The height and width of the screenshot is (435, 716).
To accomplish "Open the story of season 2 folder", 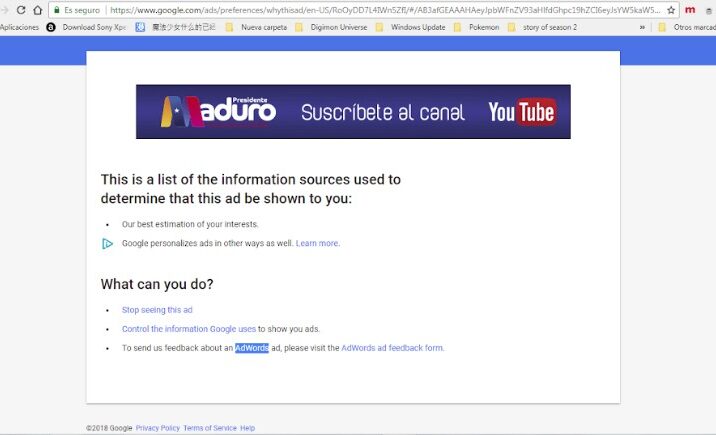I will (542, 27).
